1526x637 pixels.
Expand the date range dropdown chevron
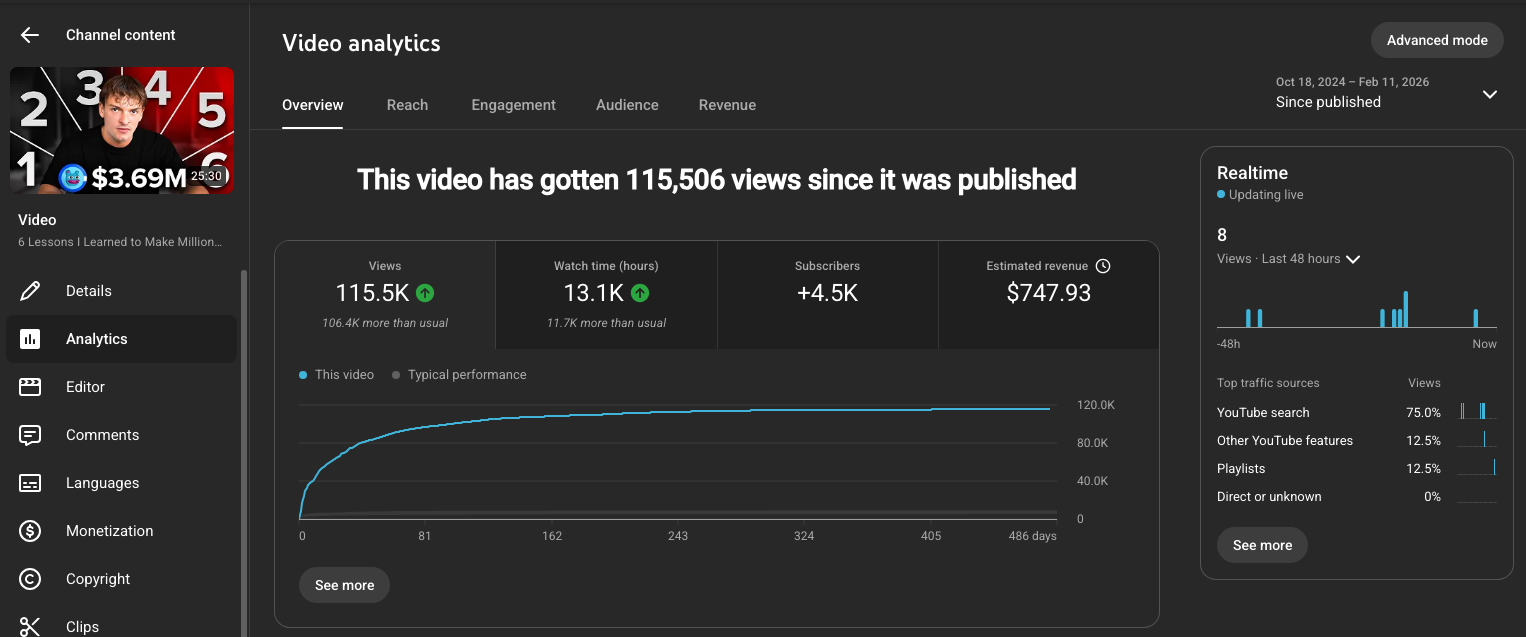click(x=1490, y=93)
